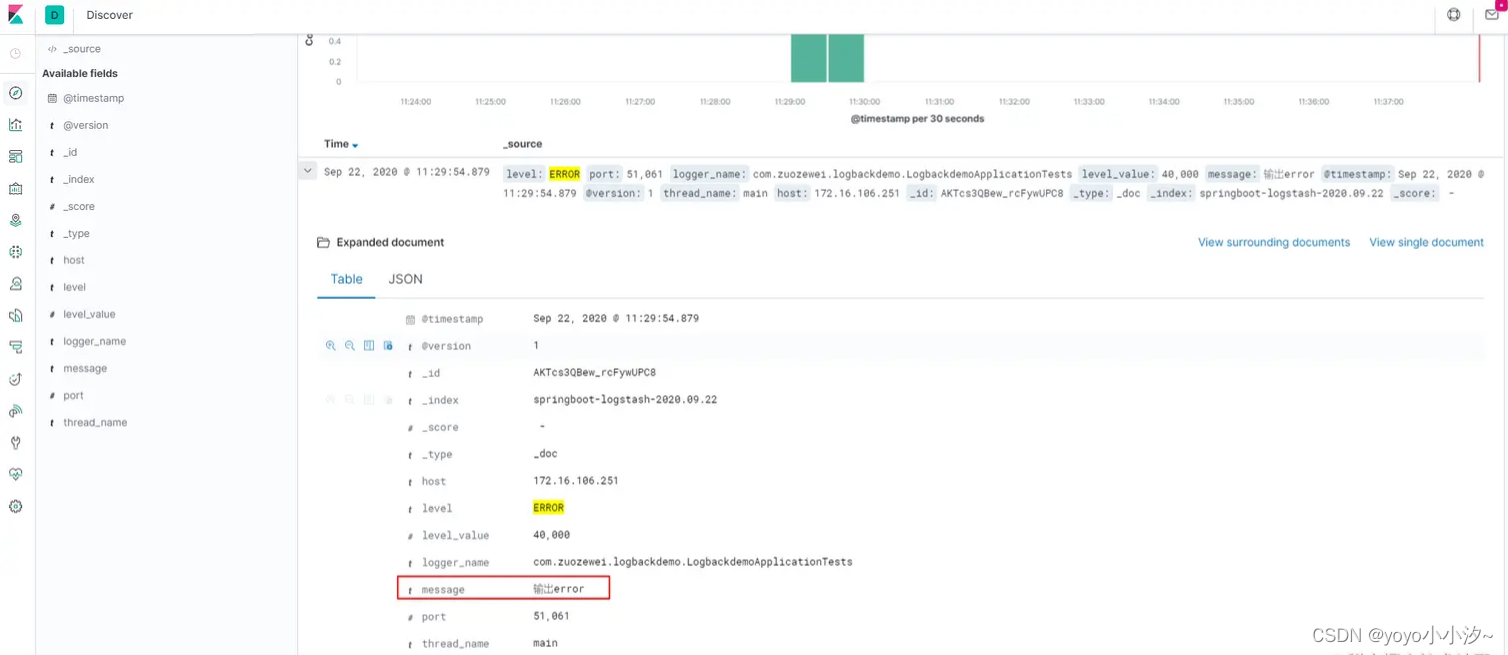Select the Table tab of expanded document
The width and height of the screenshot is (1508, 655).
tap(346, 279)
